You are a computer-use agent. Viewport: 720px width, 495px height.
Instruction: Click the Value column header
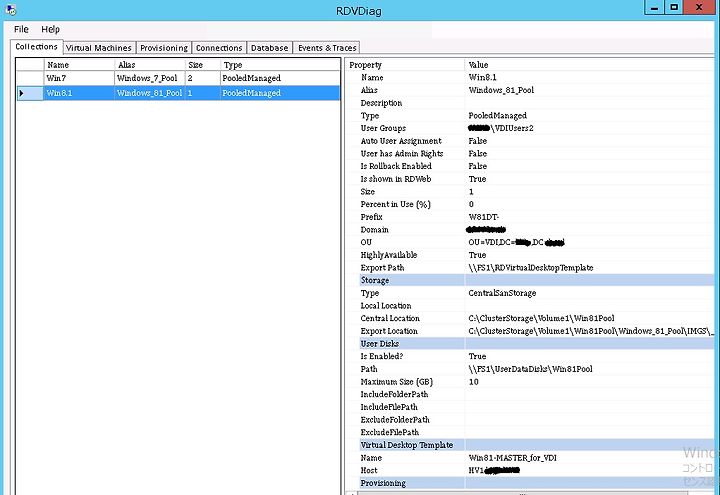[589, 65]
